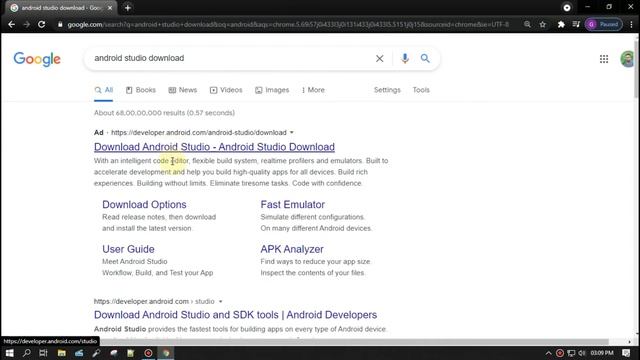
Task: Open the Google account avatar
Action: tap(628, 59)
